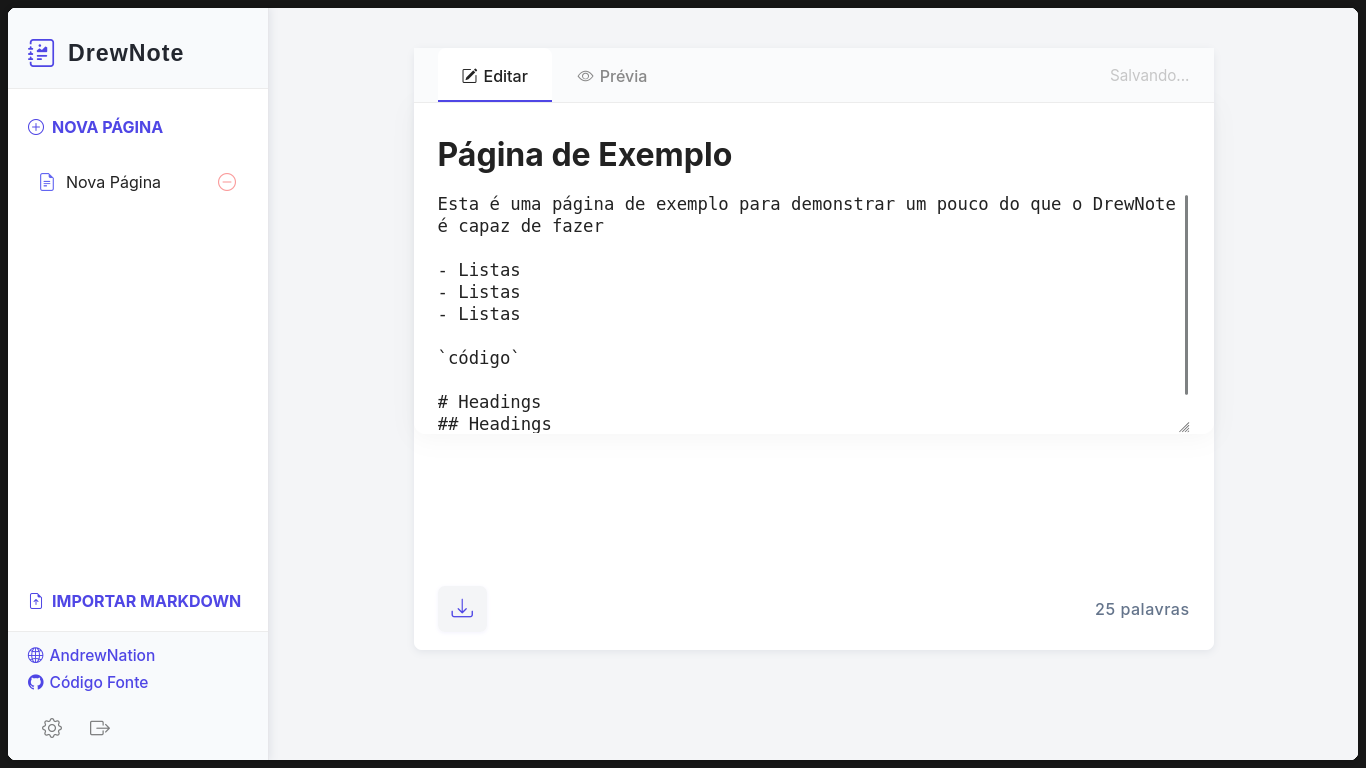This screenshot has height=768, width=1366.
Task: Click the Salvando... status text
Action: click(x=1149, y=76)
